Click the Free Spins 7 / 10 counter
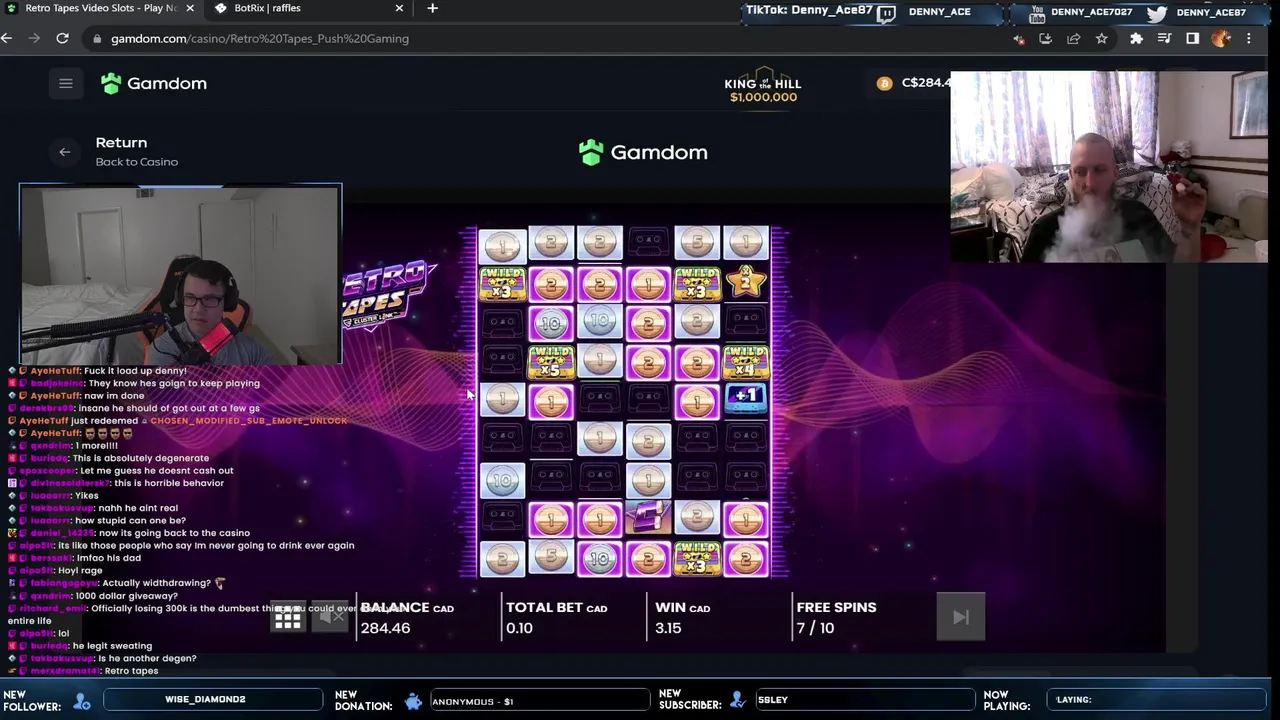1280x720 pixels. (815, 628)
